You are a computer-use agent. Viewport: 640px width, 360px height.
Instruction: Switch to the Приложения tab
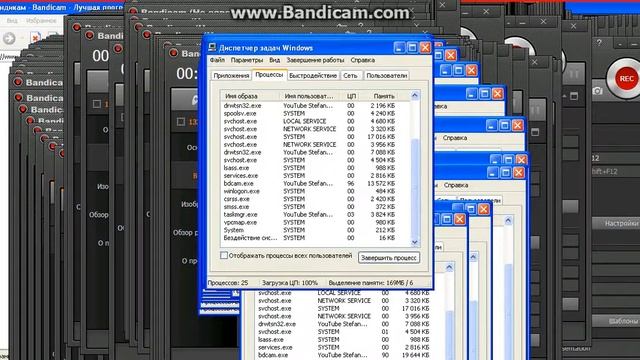click(231, 76)
